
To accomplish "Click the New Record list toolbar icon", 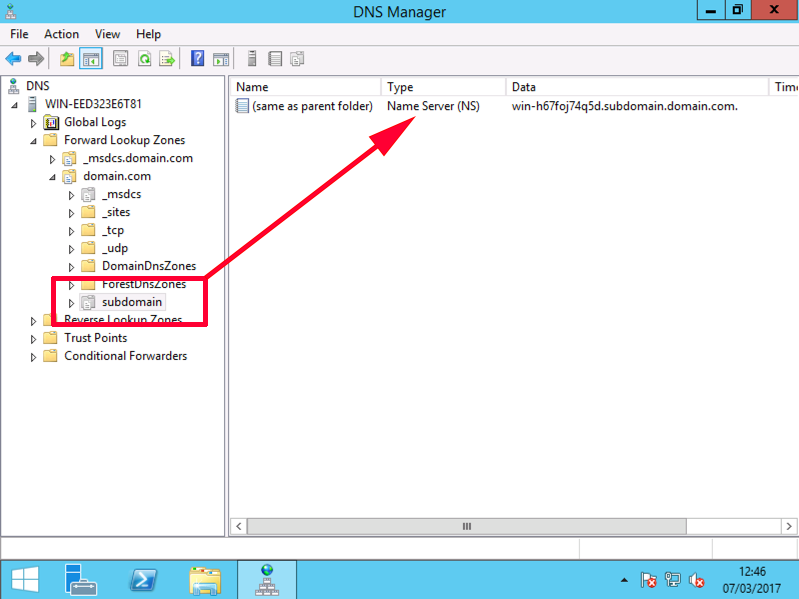I will coord(275,59).
